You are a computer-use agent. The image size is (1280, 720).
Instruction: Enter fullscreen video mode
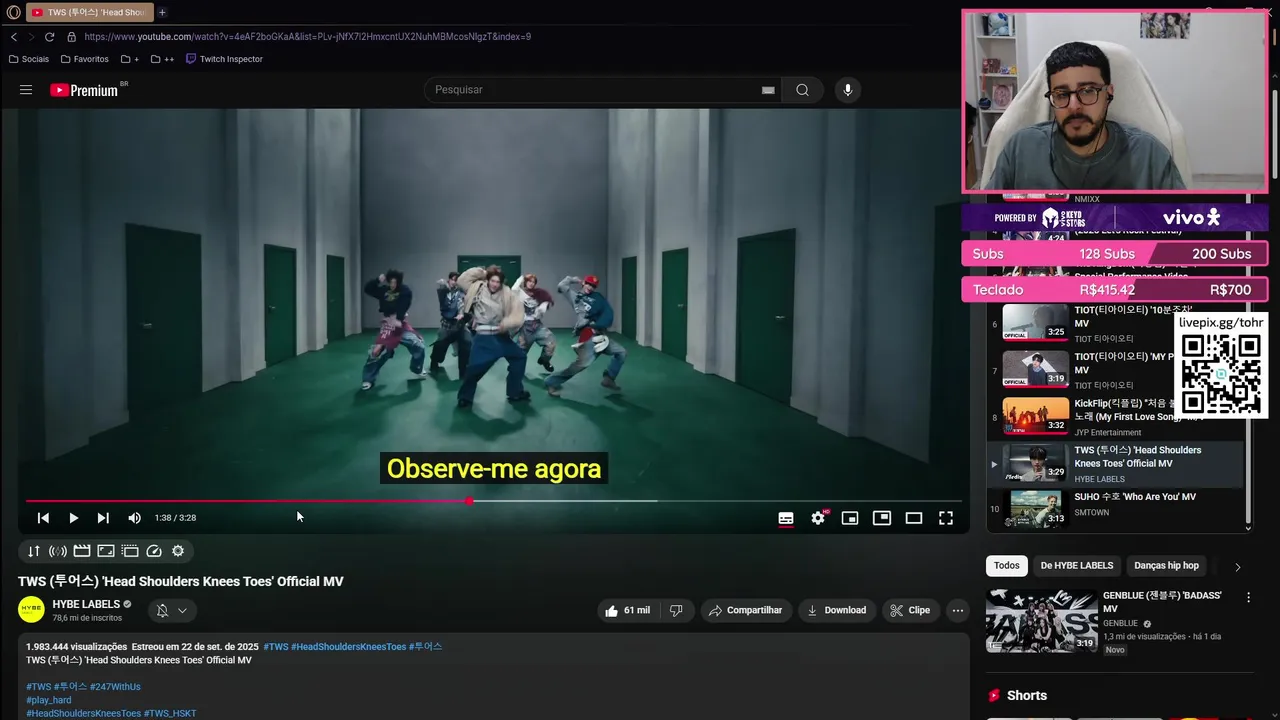coord(946,518)
